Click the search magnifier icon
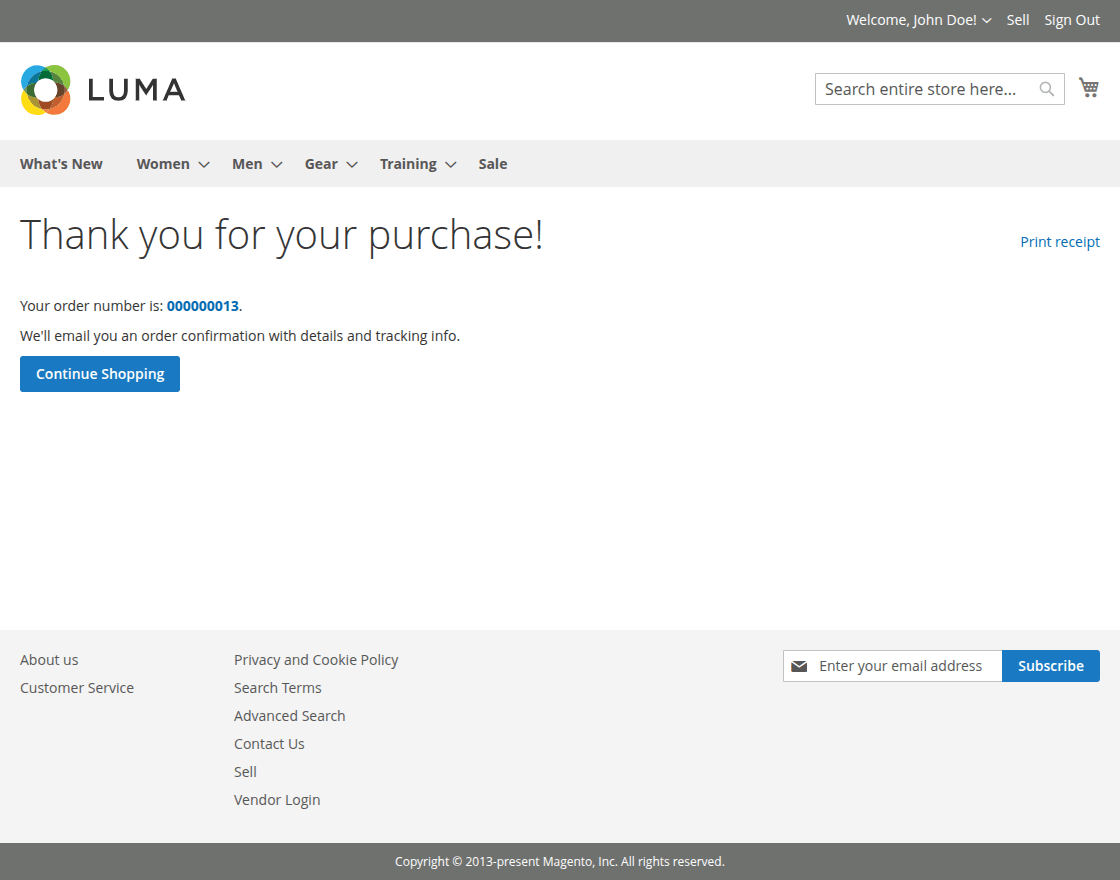This screenshot has height=880, width=1120. (1046, 89)
